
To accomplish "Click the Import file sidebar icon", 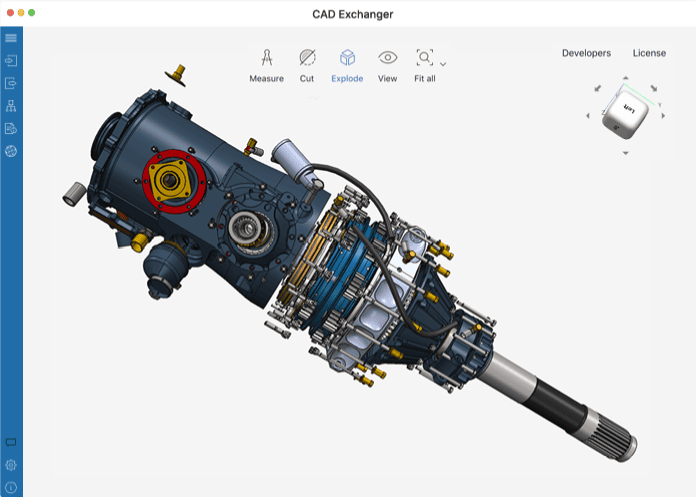I will 11,61.
